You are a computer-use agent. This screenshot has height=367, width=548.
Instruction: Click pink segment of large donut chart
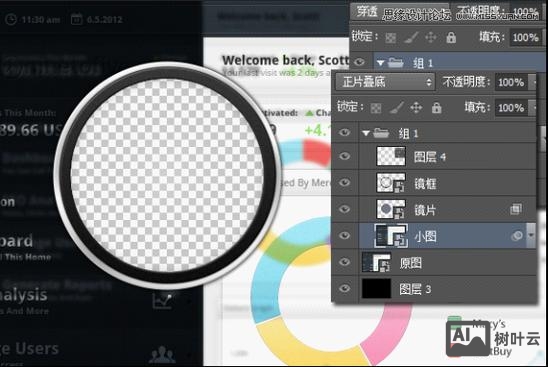386,334
